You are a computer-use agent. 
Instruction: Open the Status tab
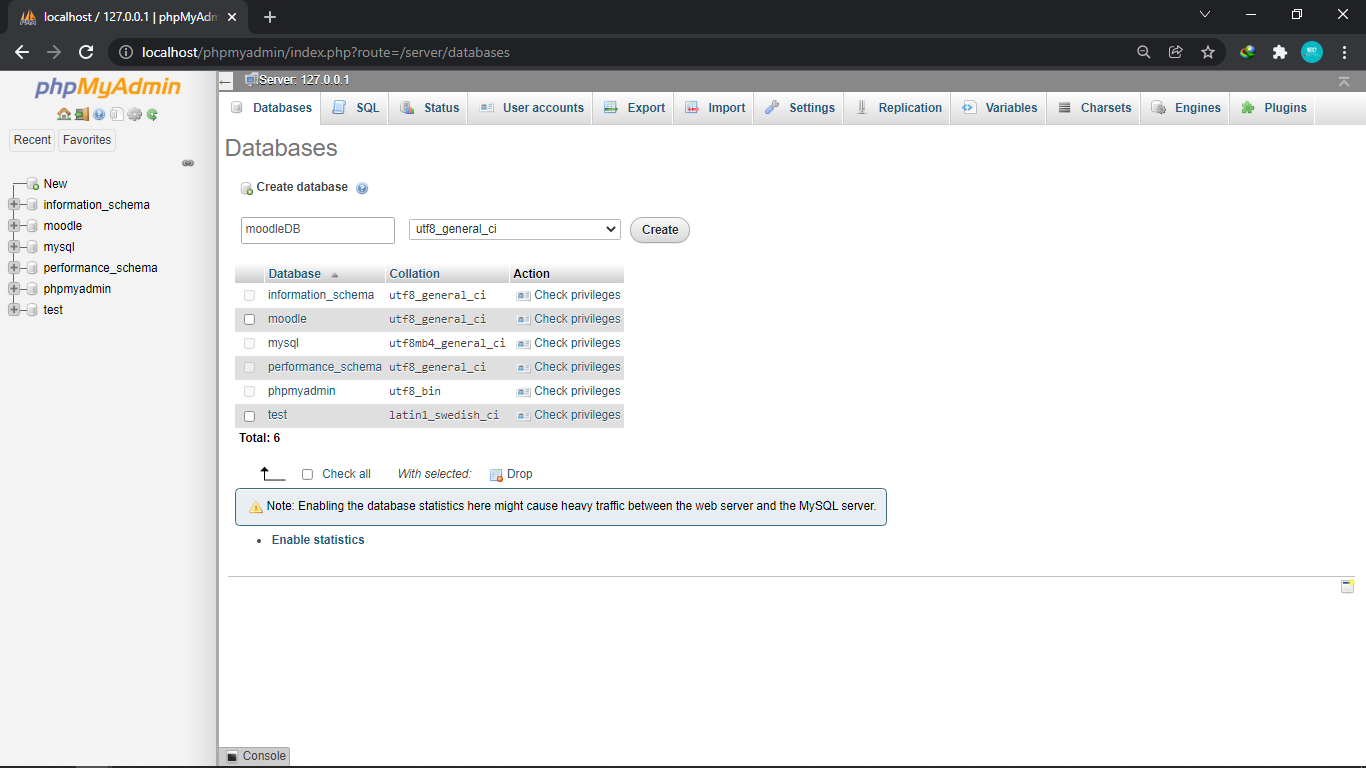click(x=429, y=108)
